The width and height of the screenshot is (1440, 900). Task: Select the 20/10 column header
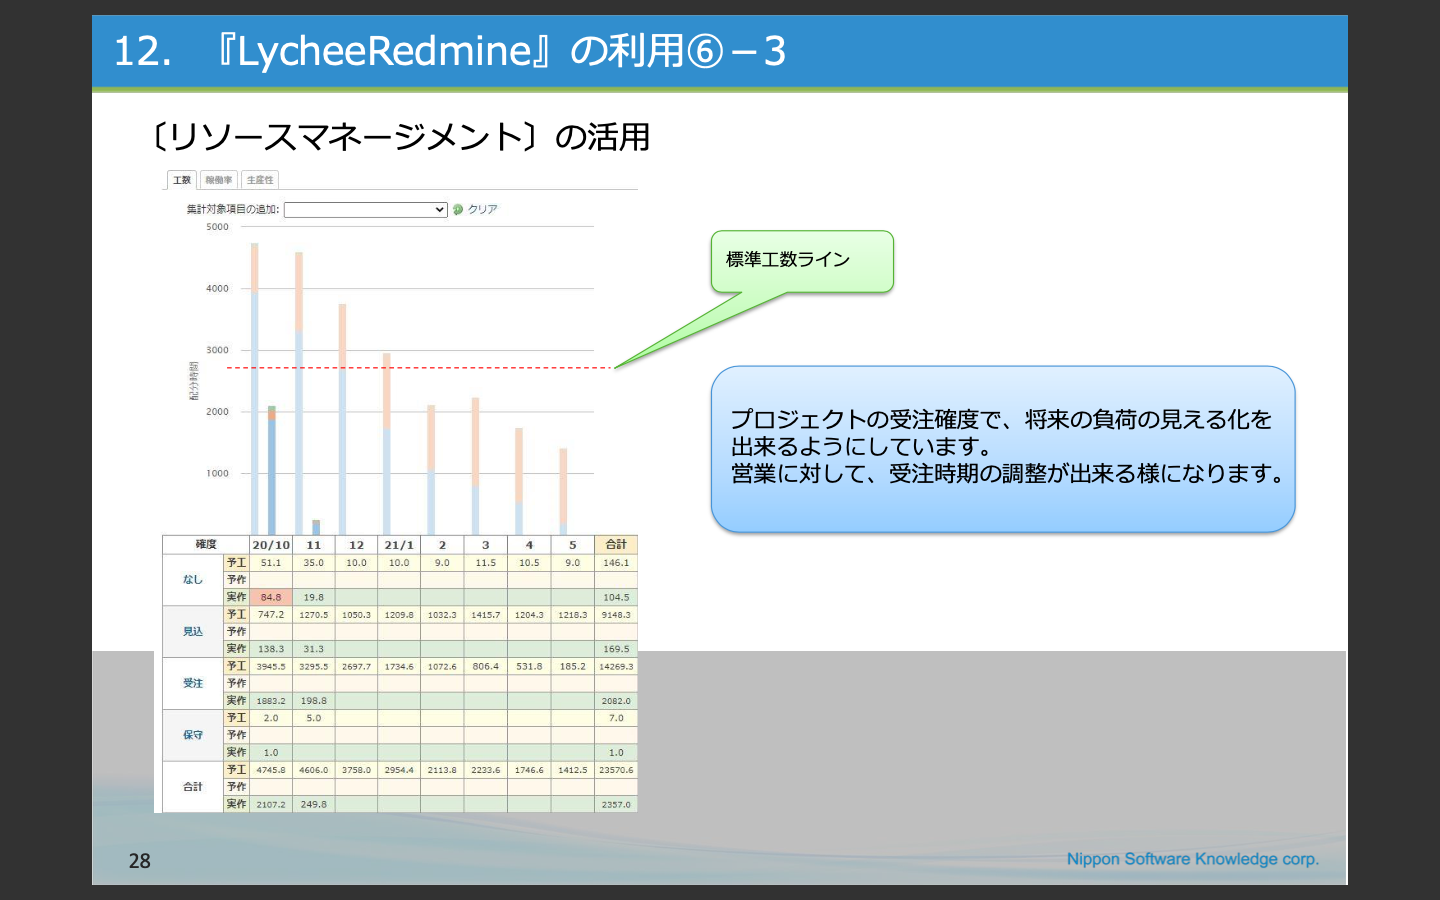(x=271, y=545)
